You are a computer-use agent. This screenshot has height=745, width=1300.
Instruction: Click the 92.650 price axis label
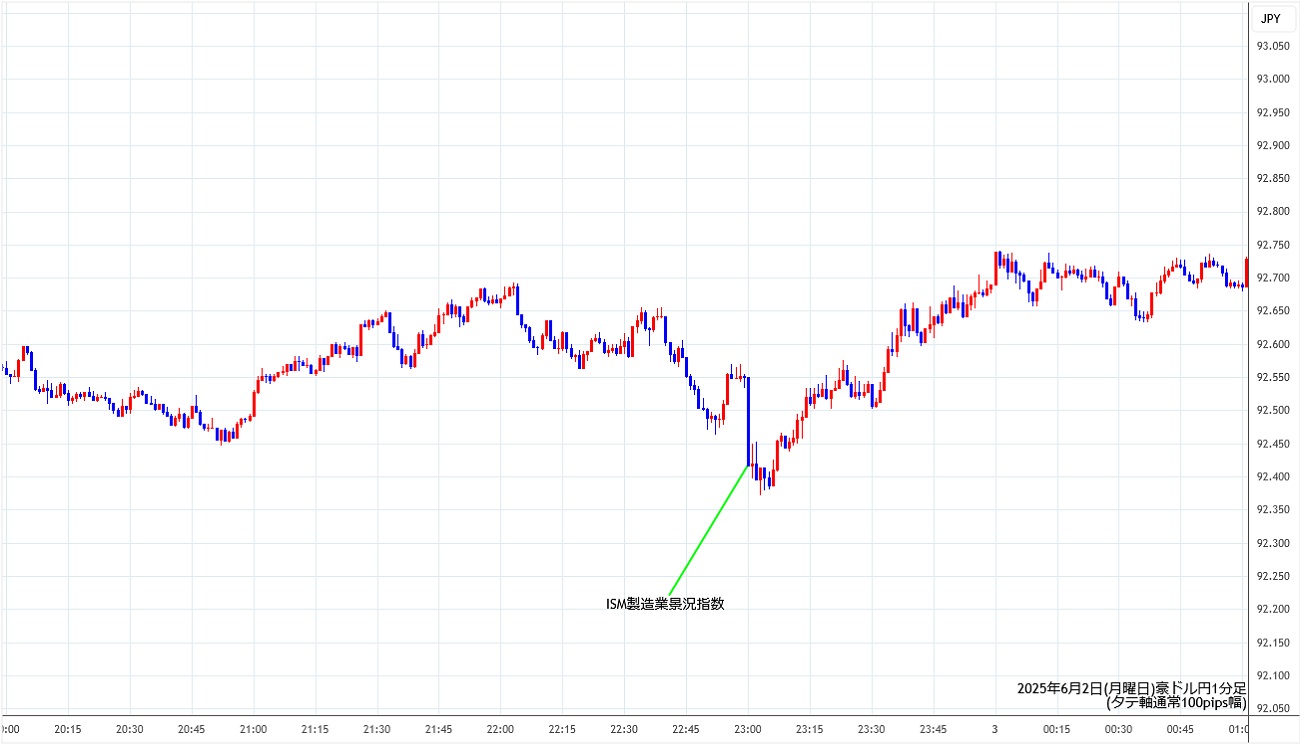click(x=1274, y=311)
